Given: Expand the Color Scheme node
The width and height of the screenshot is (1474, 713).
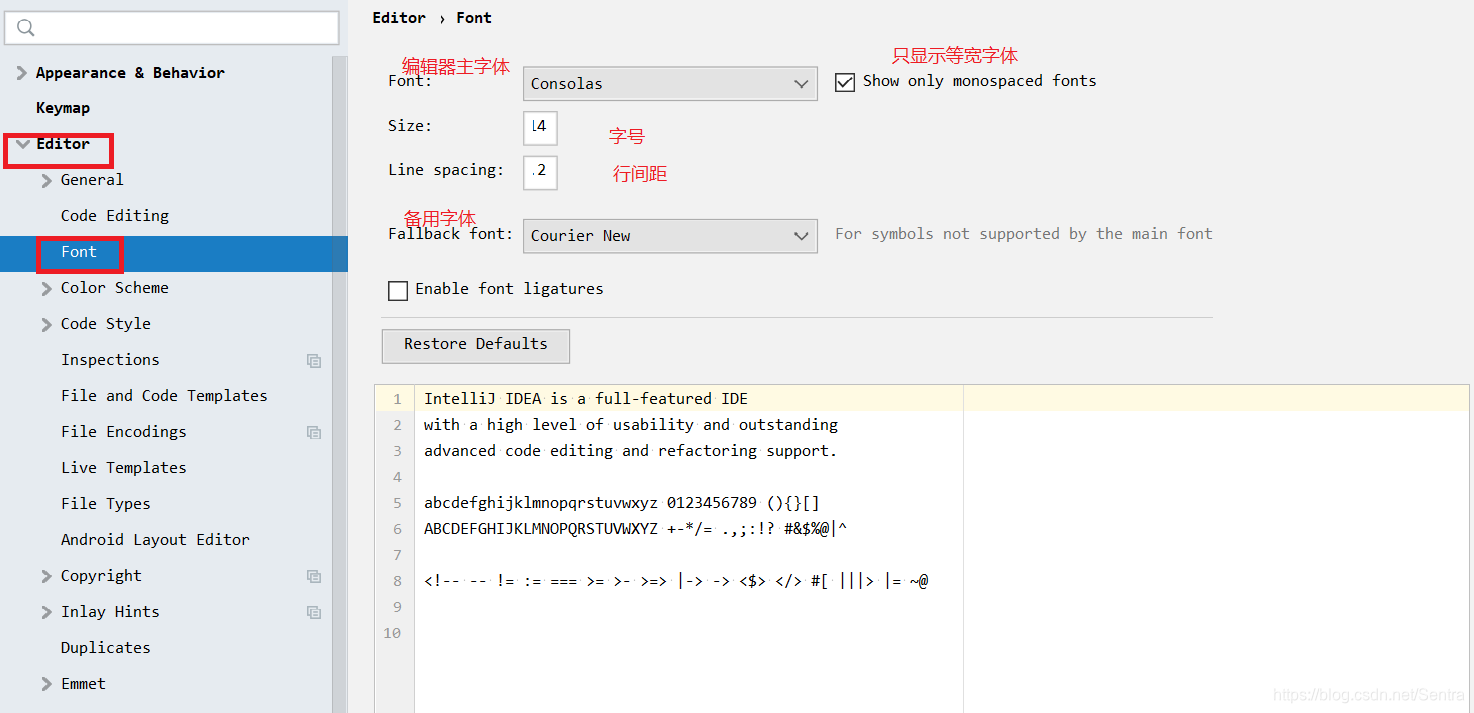Looking at the screenshot, I should pos(46,289).
